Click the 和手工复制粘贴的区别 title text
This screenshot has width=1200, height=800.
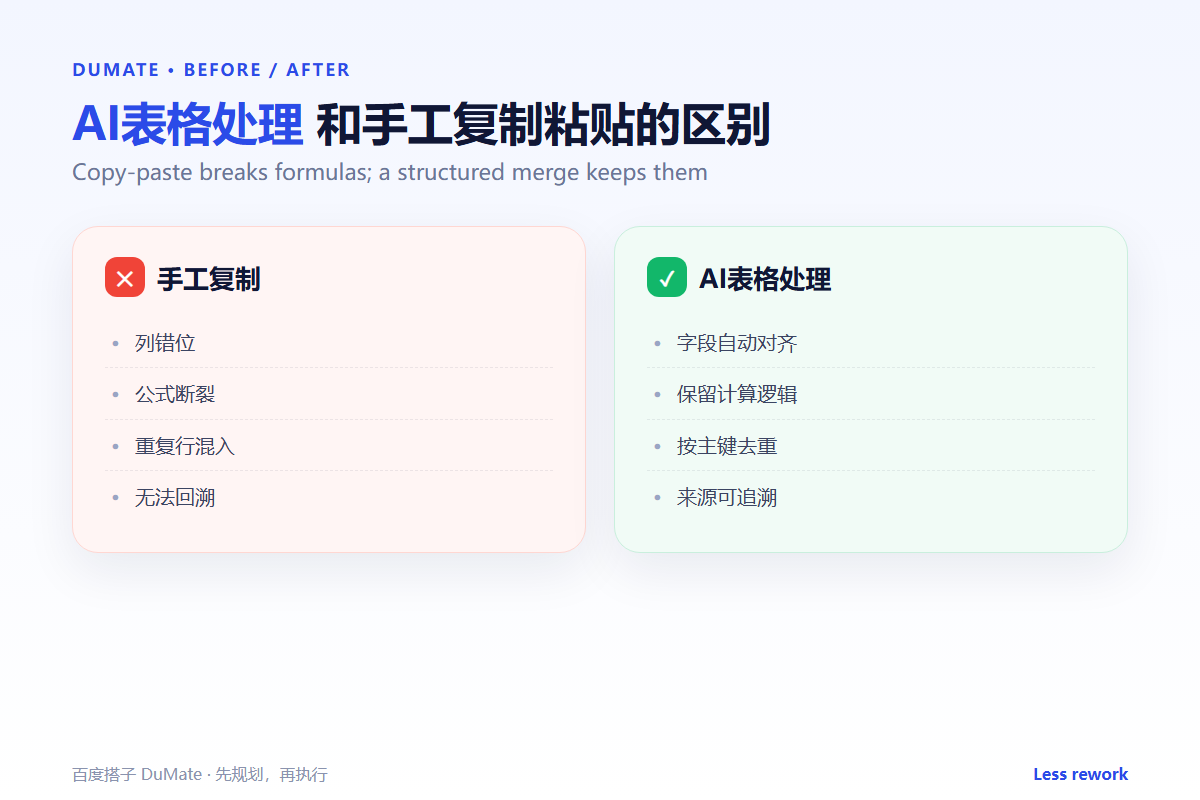point(543,125)
